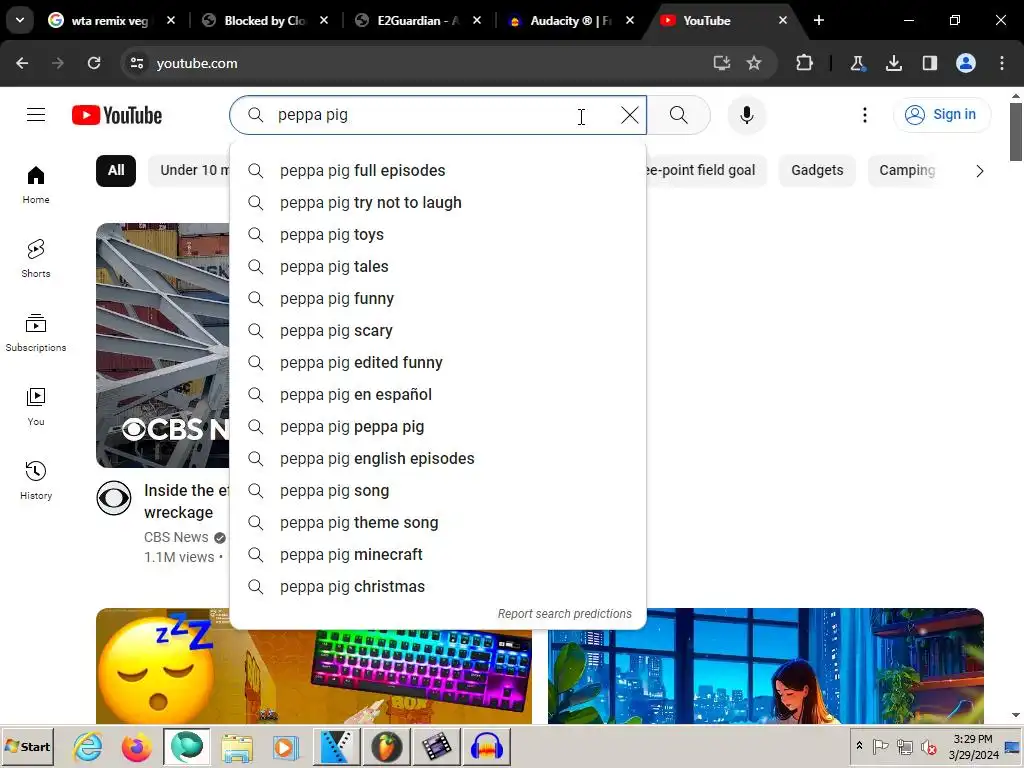Pick suggestion peppa pig english episodes

[438, 458]
